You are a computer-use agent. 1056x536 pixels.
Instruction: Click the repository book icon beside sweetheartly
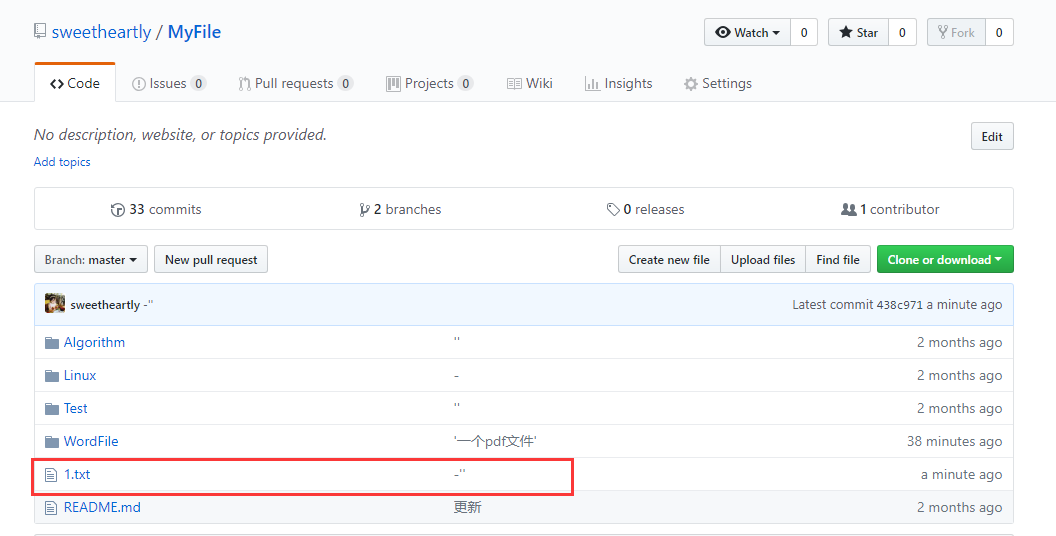pyautogui.click(x=40, y=31)
